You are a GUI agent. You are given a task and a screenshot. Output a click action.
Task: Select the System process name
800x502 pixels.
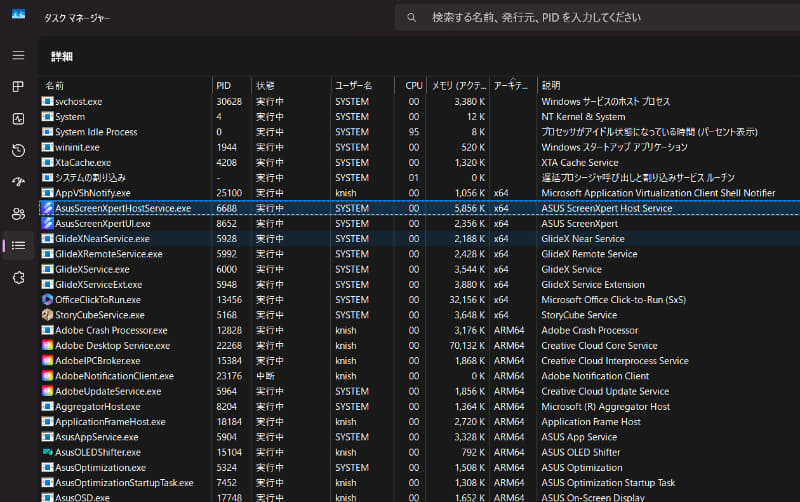(70, 117)
